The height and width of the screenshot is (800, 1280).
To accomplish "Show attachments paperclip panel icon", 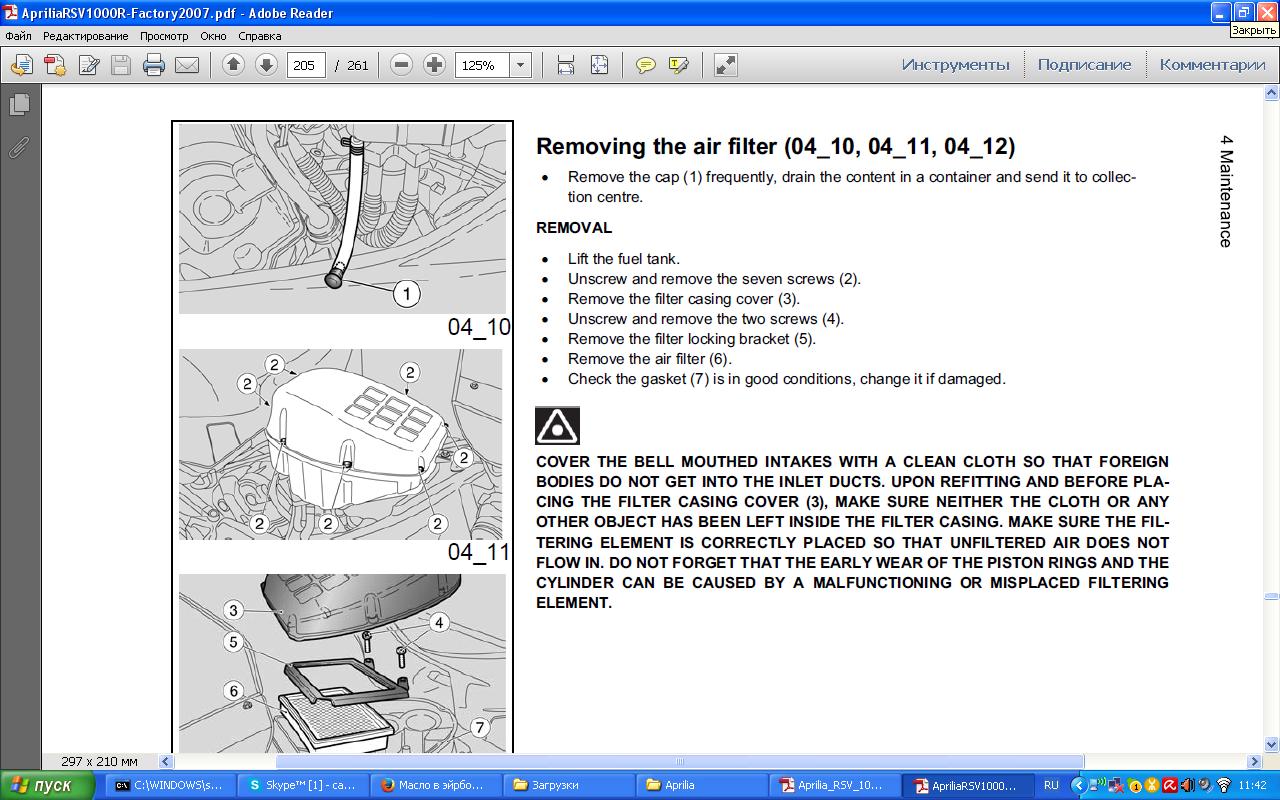I will [19, 147].
